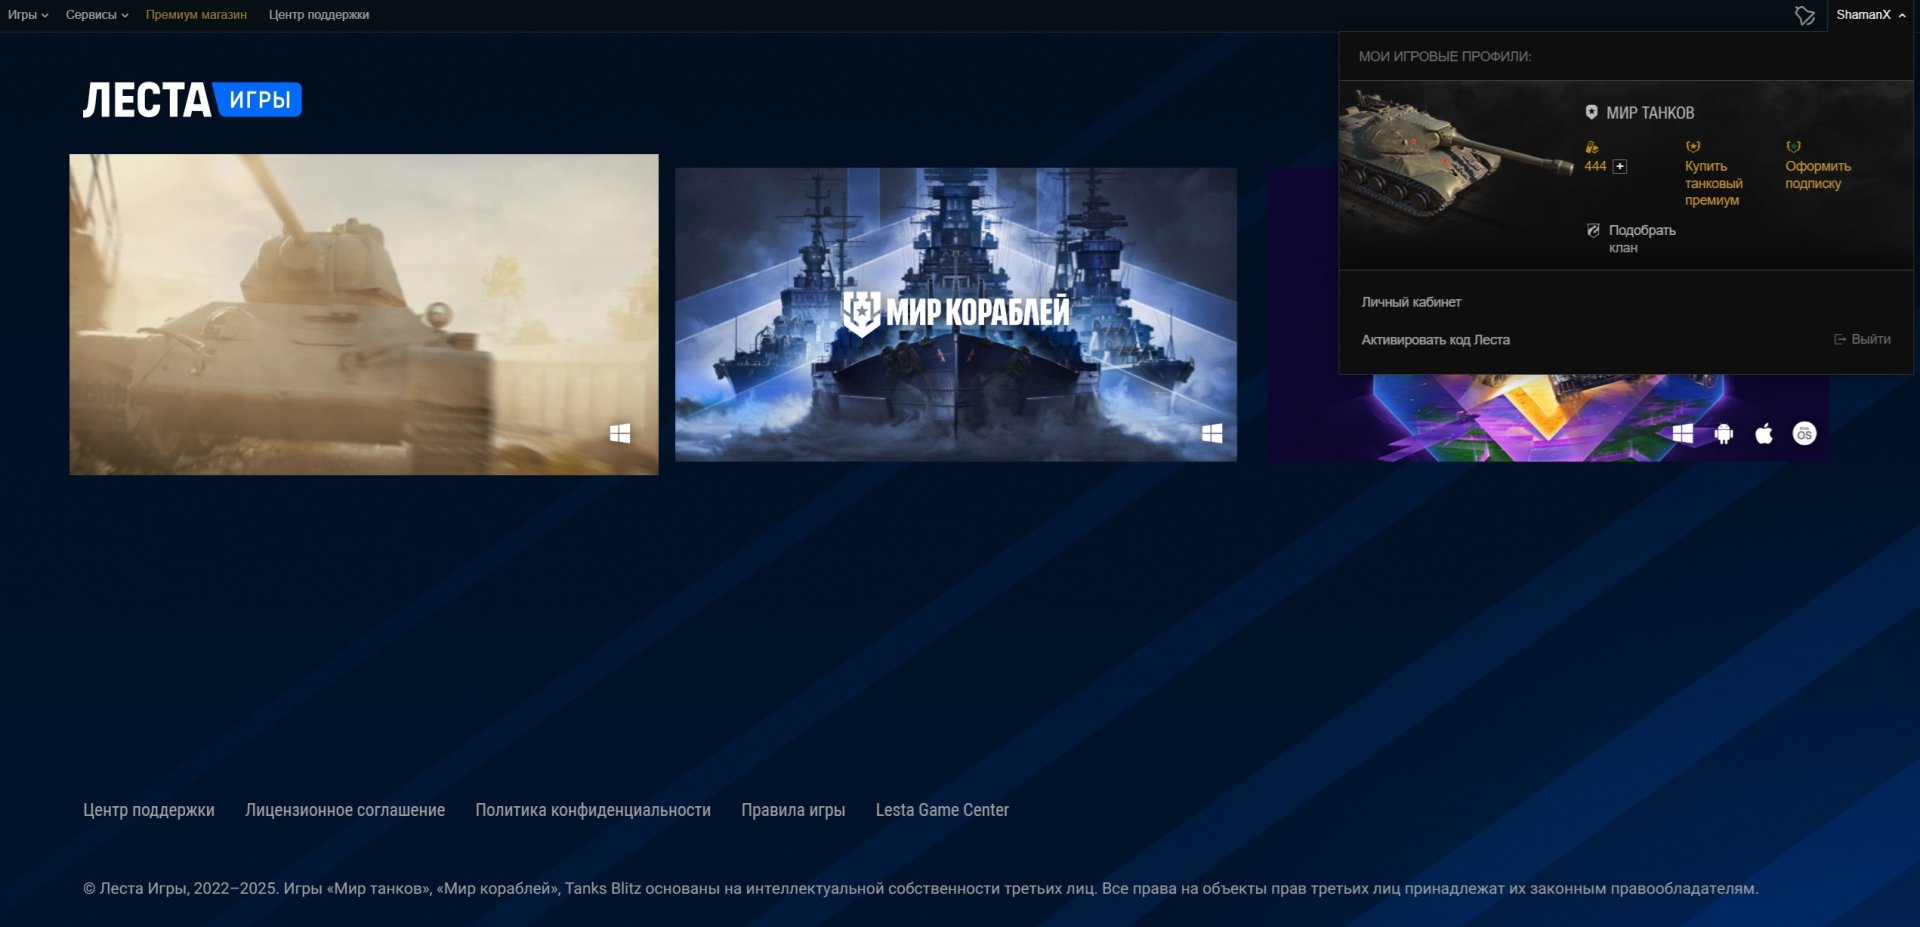Collapse the ShamanX account dropdown
Screen dimensions: 1920x927
[1870, 15]
